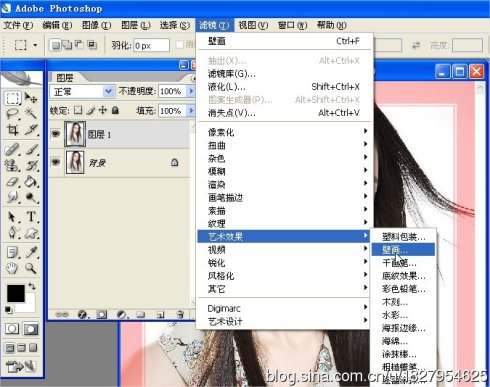The height and width of the screenshot is (387, 490).
Task: Select the Magic Wand tool
Action: coord(31,114)
